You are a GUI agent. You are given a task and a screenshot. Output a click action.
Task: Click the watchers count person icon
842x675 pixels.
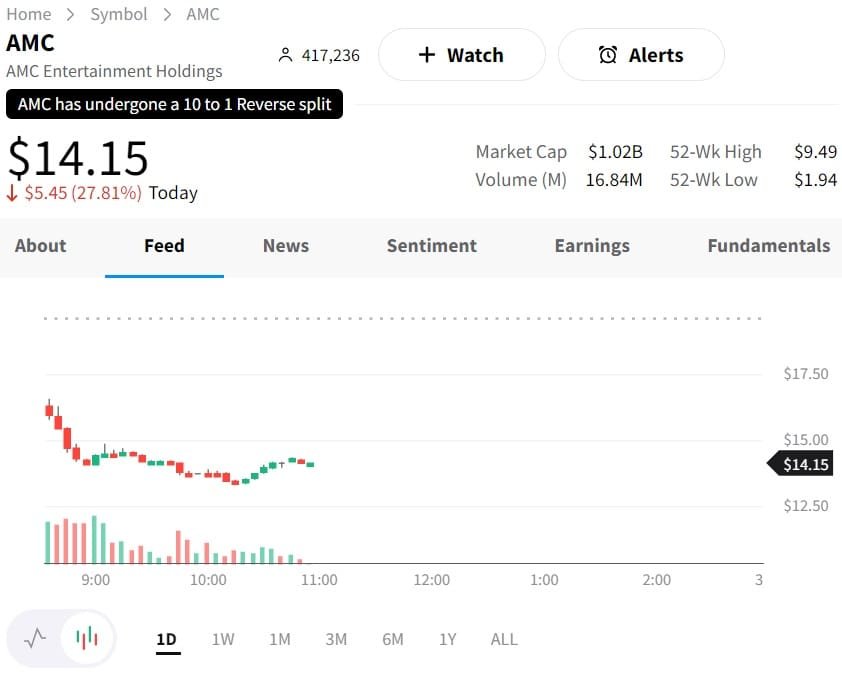[x=285, y=56]
